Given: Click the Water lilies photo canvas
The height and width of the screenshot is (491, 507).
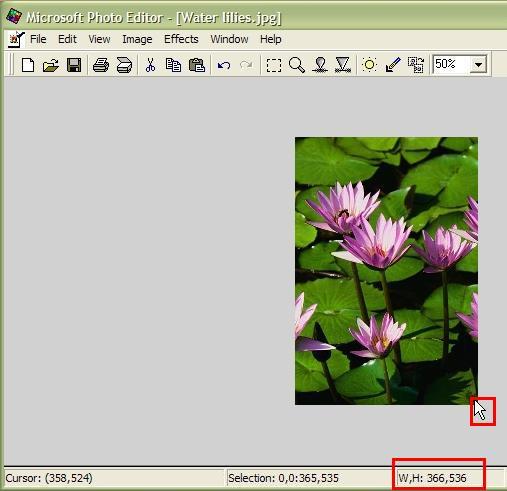Looking at the screenshot, I should click(x=386, y=271).
